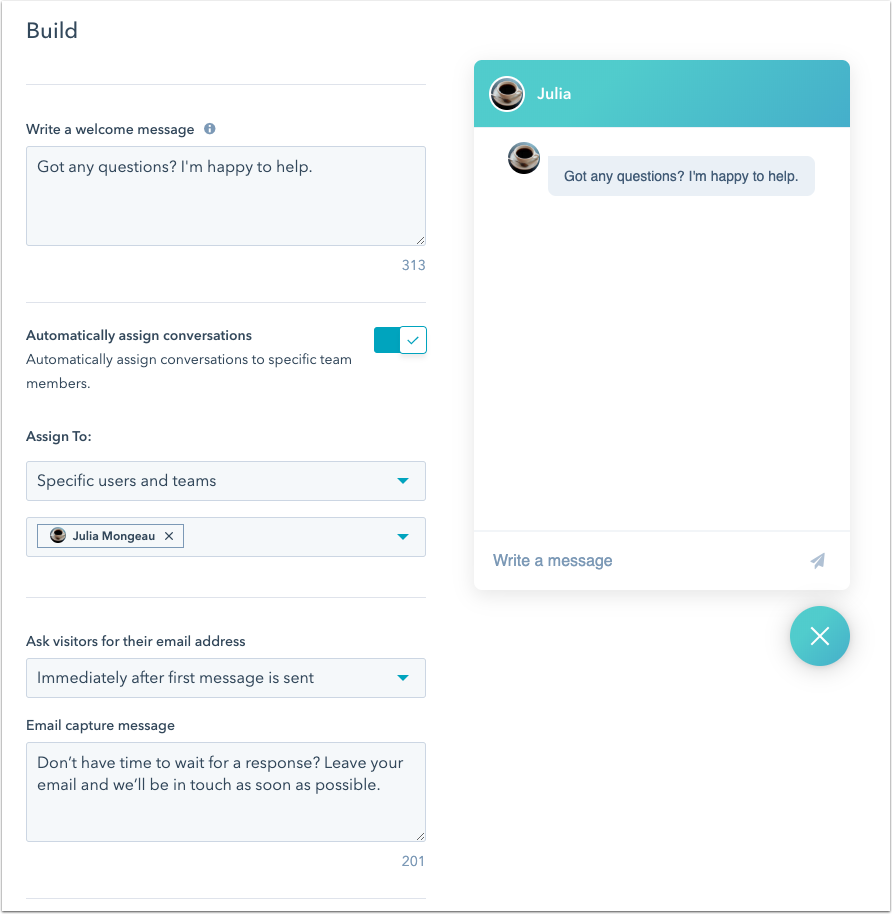This screenshot has width=892, height=914.
Task: Click the coffee avatar in Julia Mongeau tag
Action: (58, 536)
